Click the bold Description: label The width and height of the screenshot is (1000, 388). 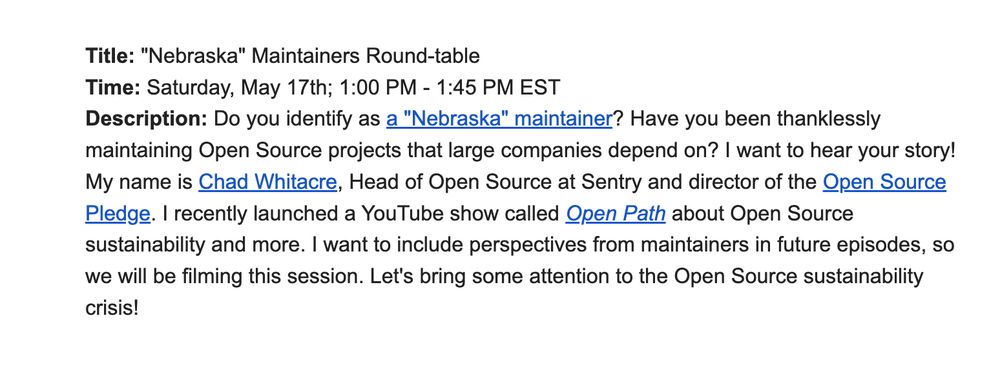tap(147, 119)
